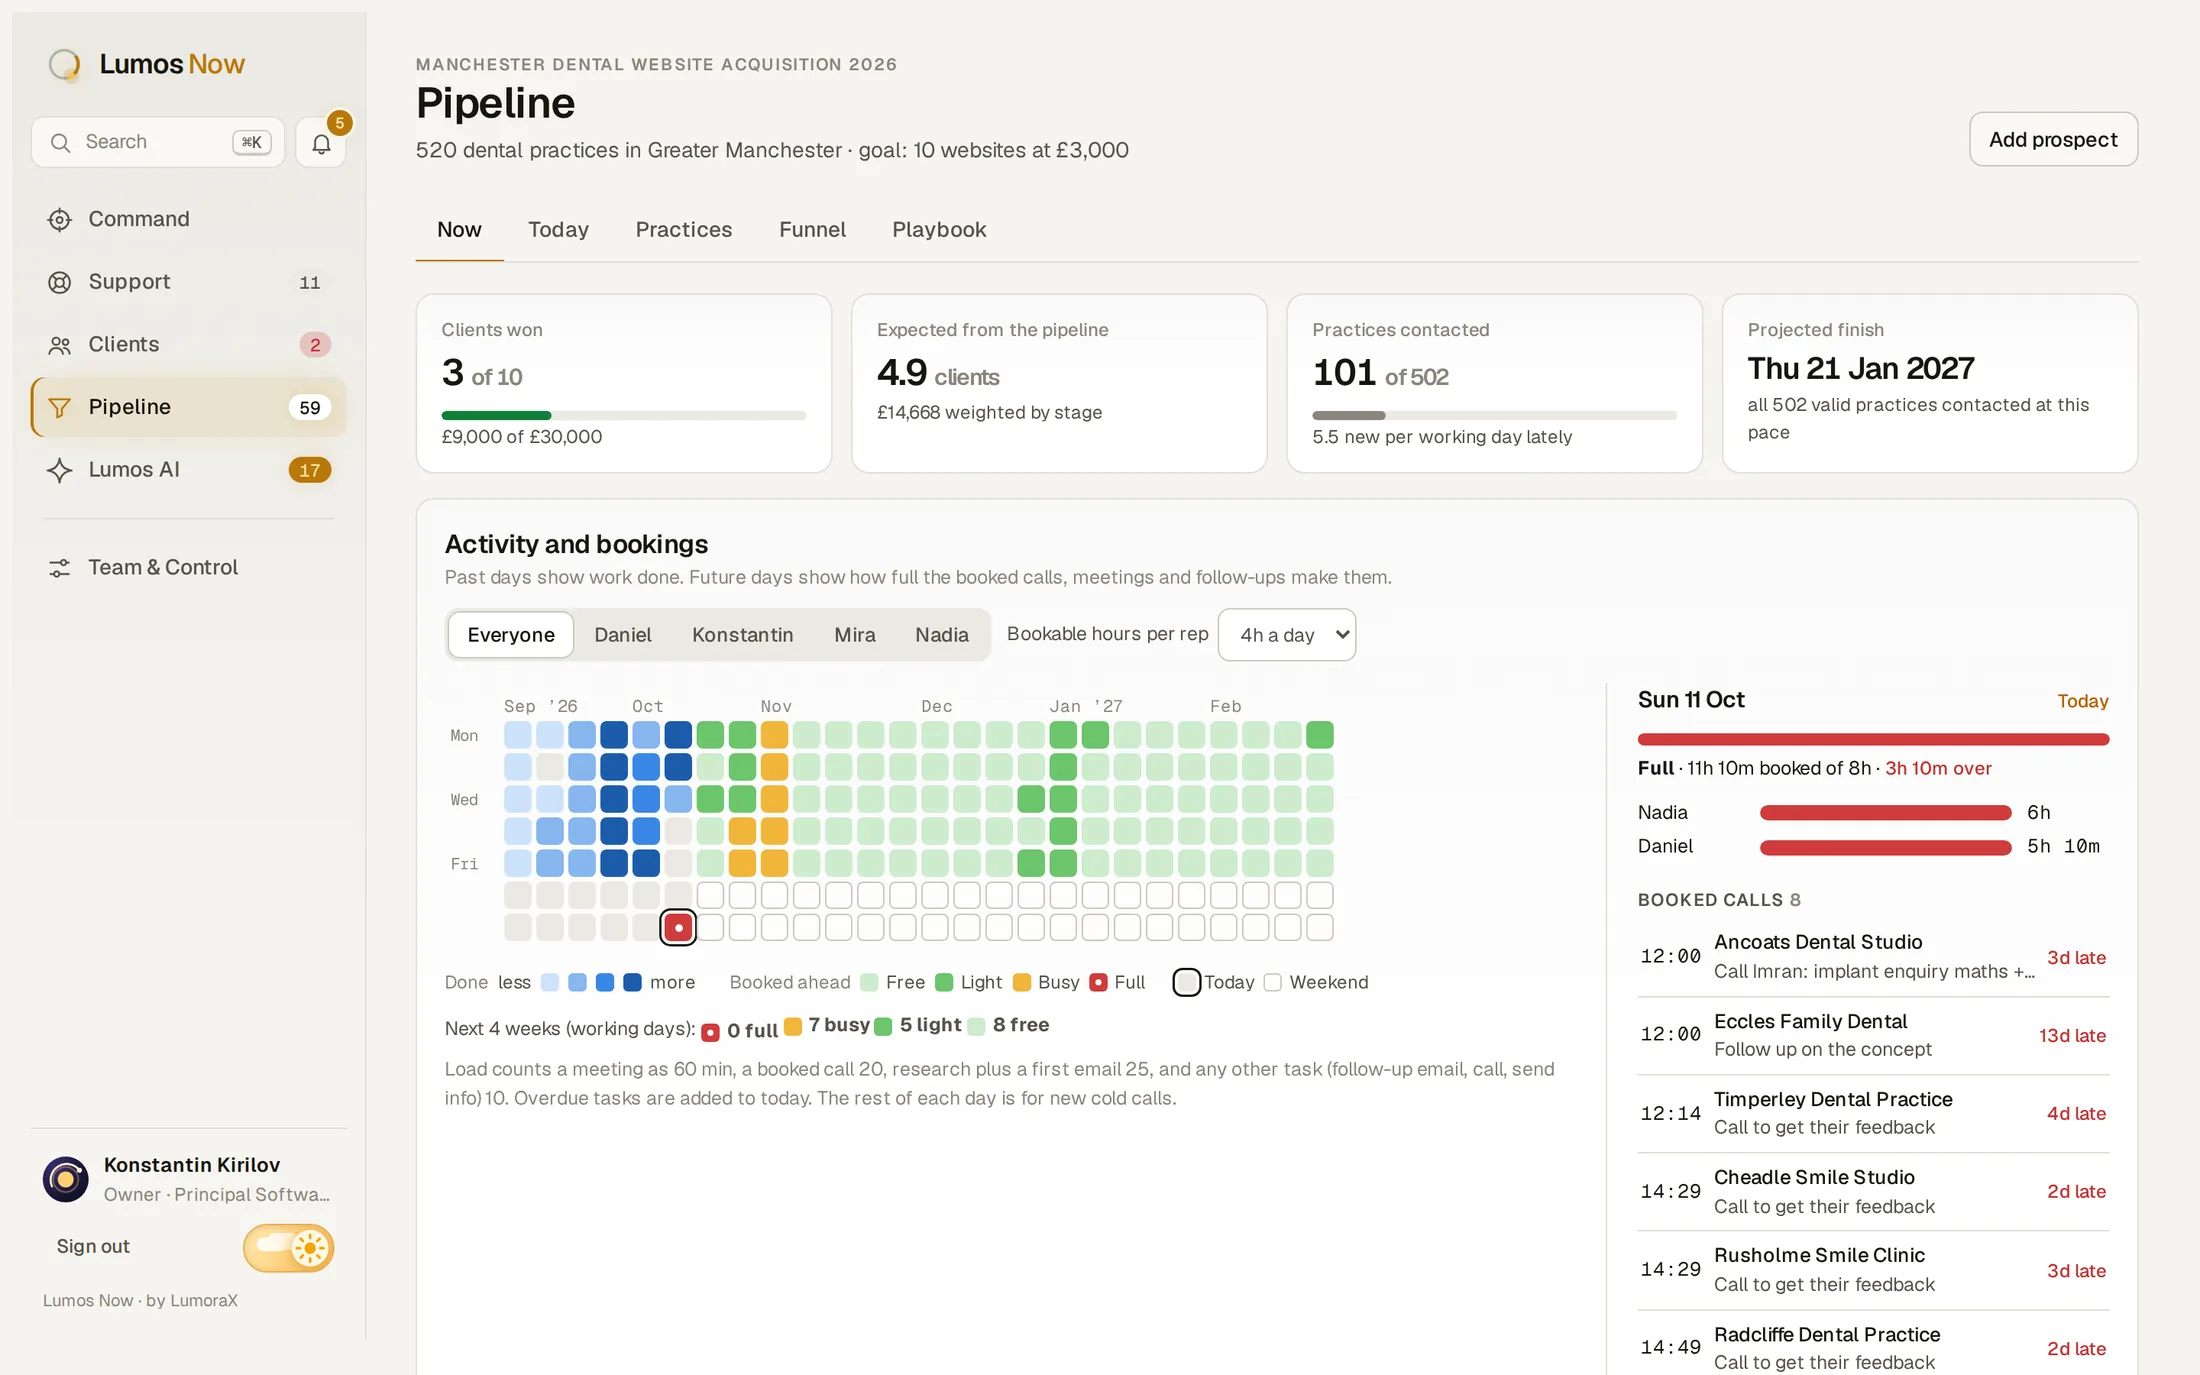Click Nadia's red load bar

1885,813
